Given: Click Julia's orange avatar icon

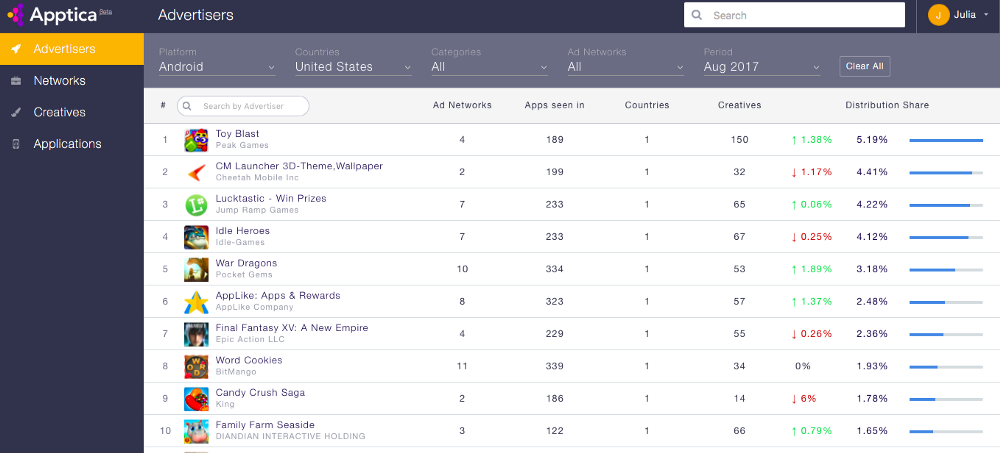Looking at the screenshot, I should click(x=938, y=15).
